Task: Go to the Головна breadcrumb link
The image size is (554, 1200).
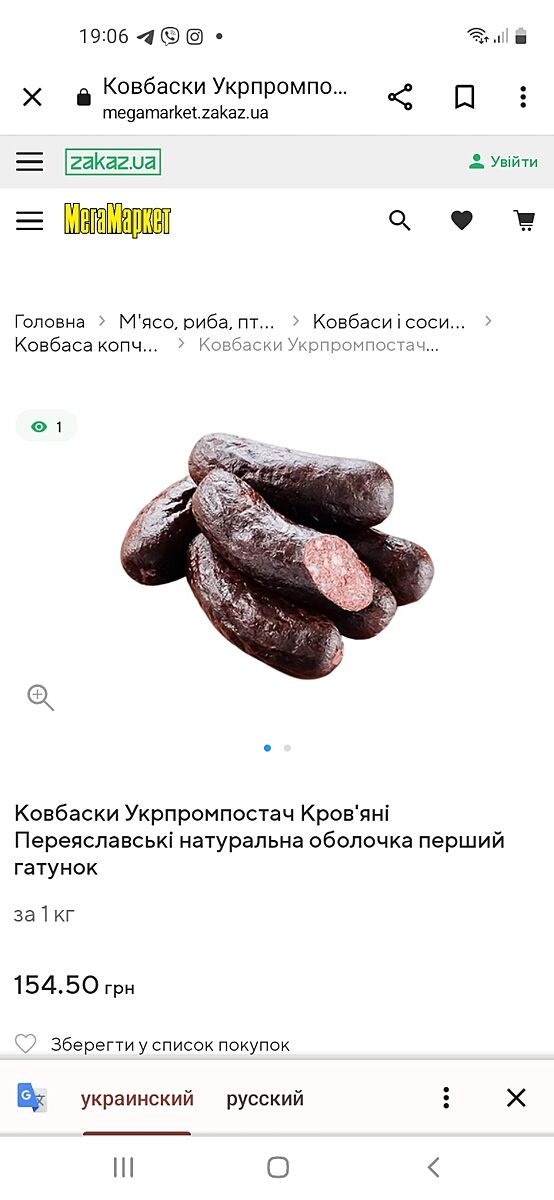Action: point(50,322)
